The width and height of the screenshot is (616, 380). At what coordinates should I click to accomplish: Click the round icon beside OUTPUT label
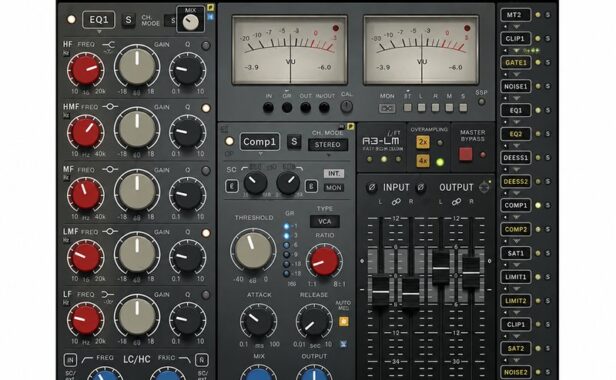(x=484, y=187)
